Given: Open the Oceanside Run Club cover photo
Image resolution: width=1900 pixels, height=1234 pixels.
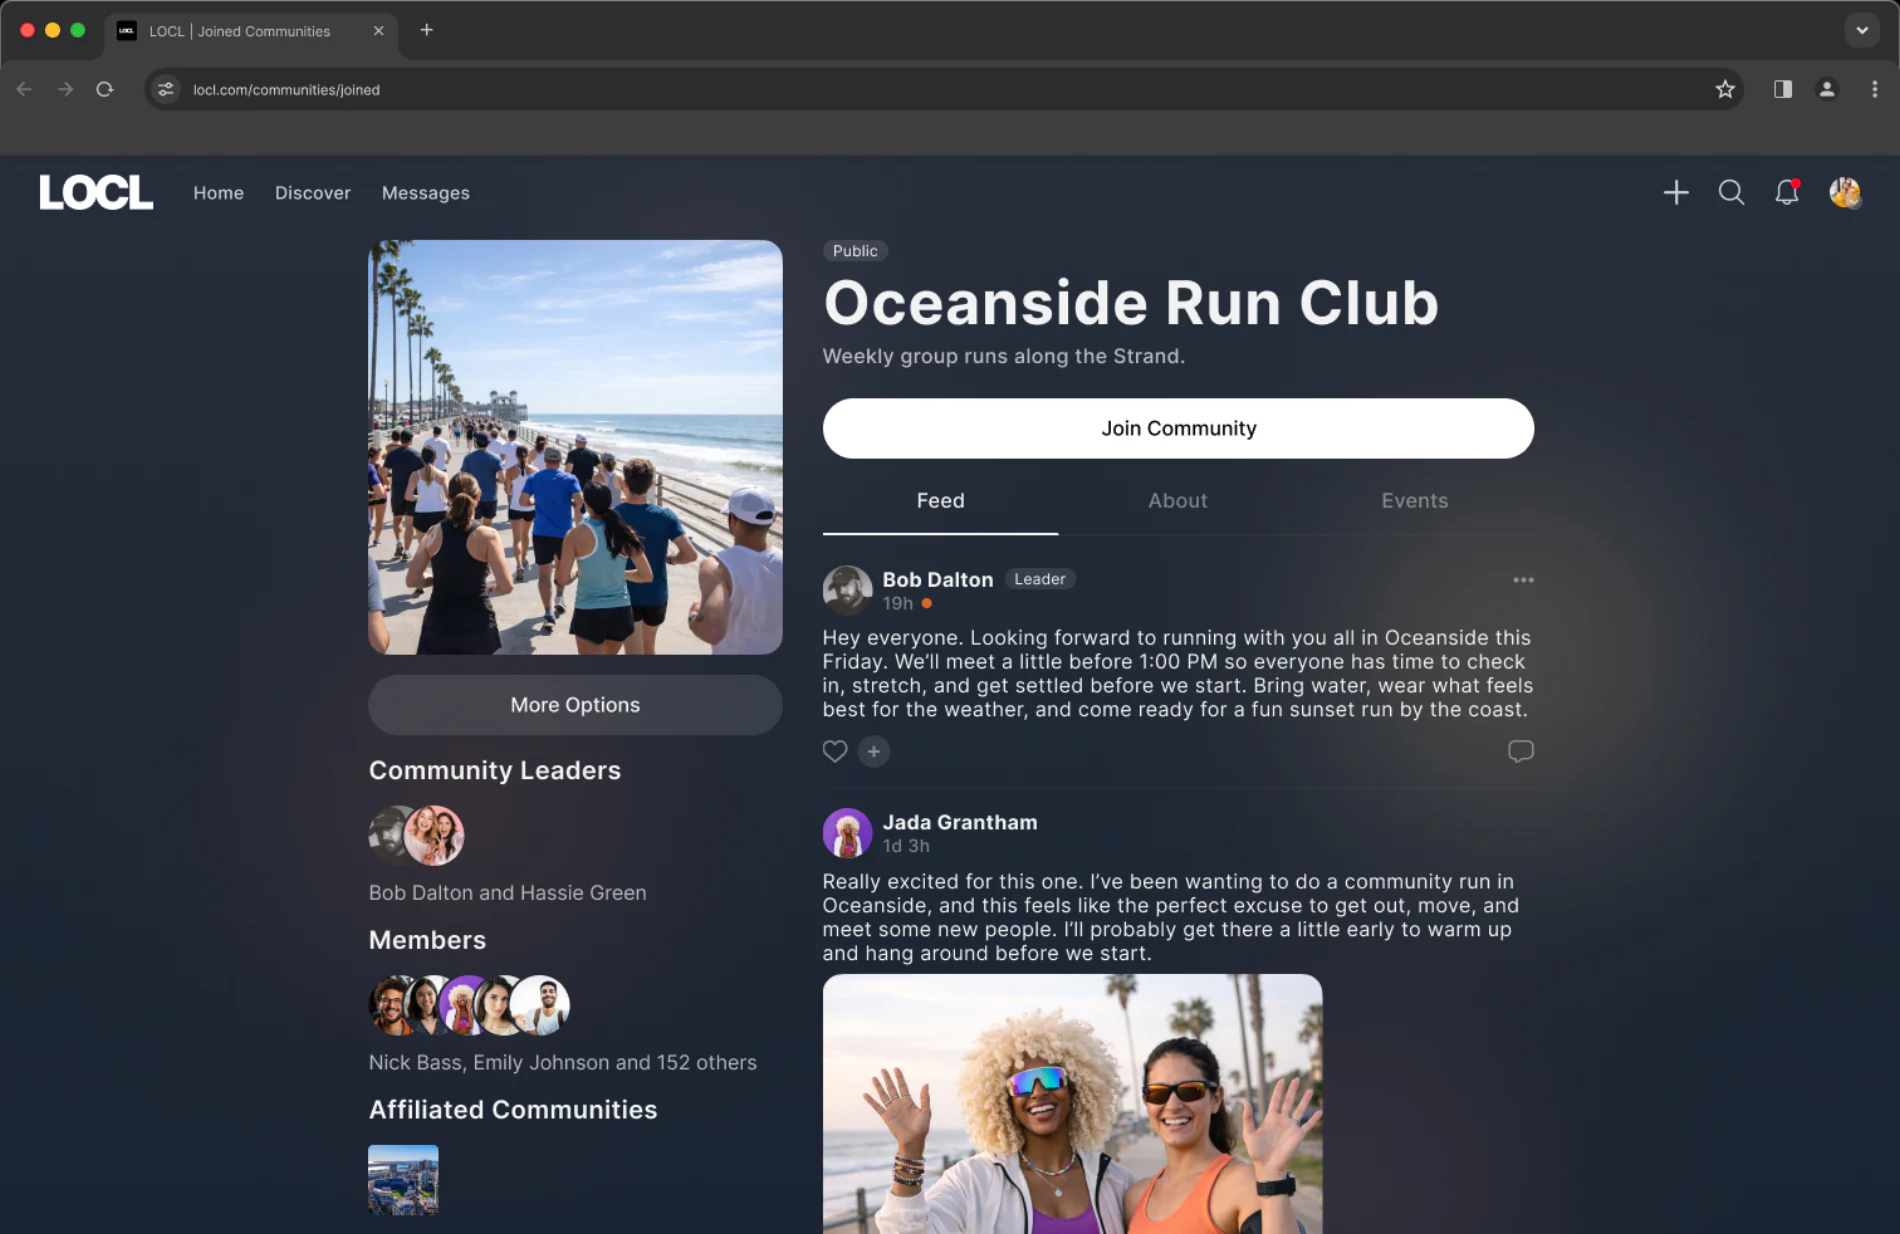Looking at the screenshot, I should (575, 447).
